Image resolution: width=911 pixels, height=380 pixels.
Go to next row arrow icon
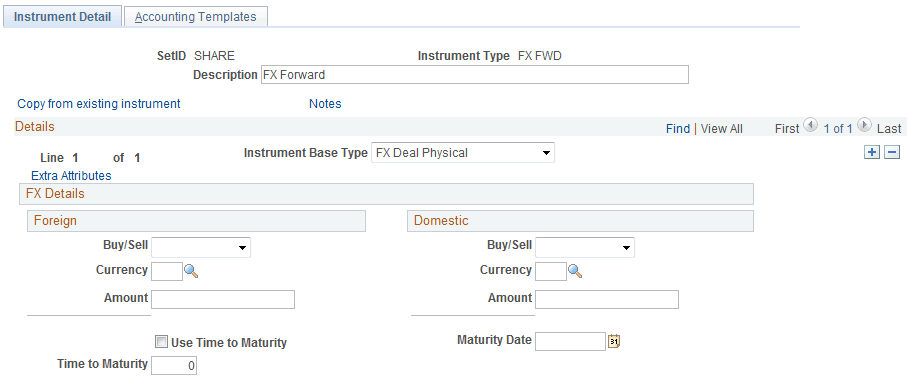coord(865,125)
